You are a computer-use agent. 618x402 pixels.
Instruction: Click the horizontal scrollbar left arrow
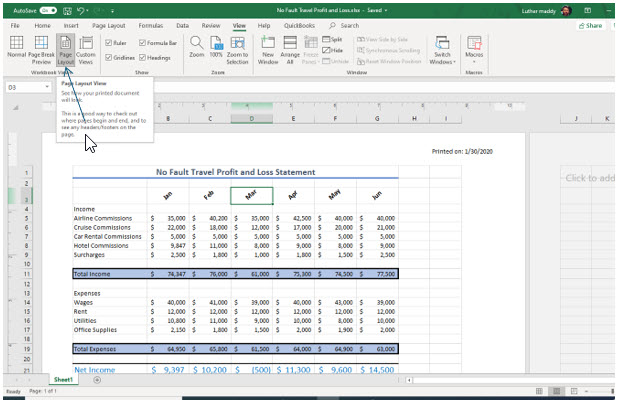tap(409, 380)
